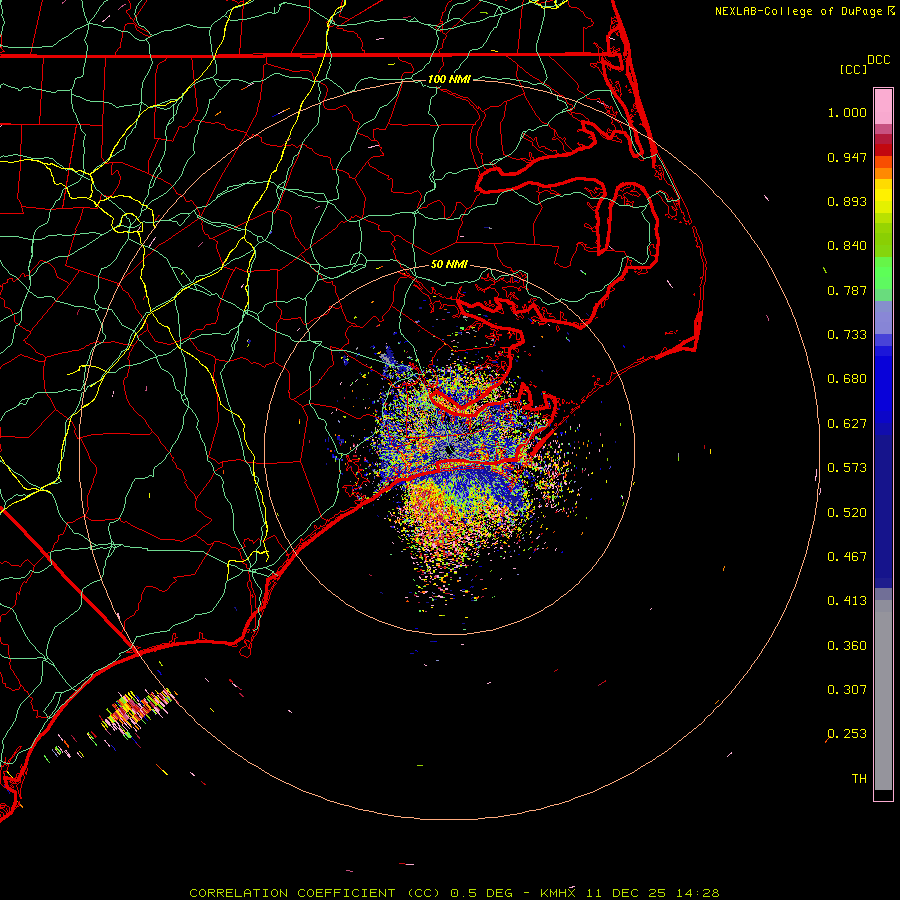
Task: Click the 0.573 scale value
Action: pyautogui.click(x=847, y=468)
